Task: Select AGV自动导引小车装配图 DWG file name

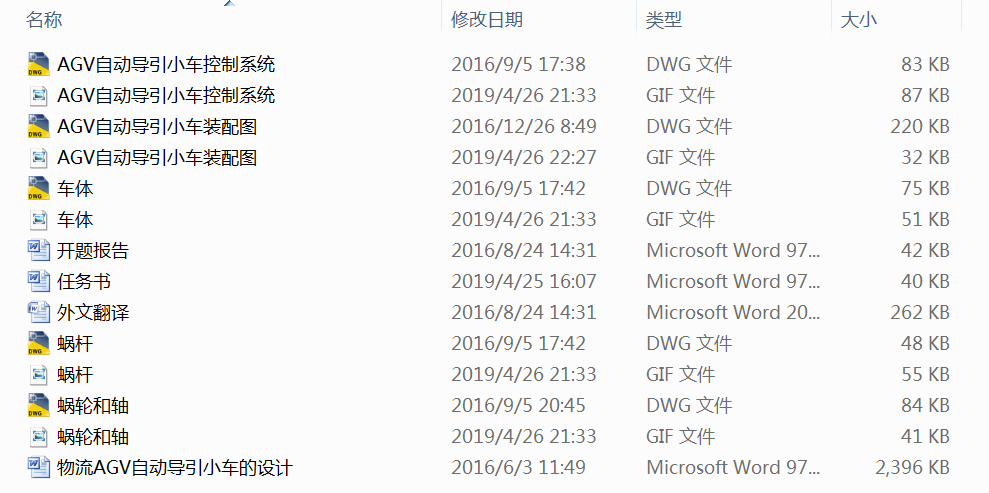Action: [157, 127]
